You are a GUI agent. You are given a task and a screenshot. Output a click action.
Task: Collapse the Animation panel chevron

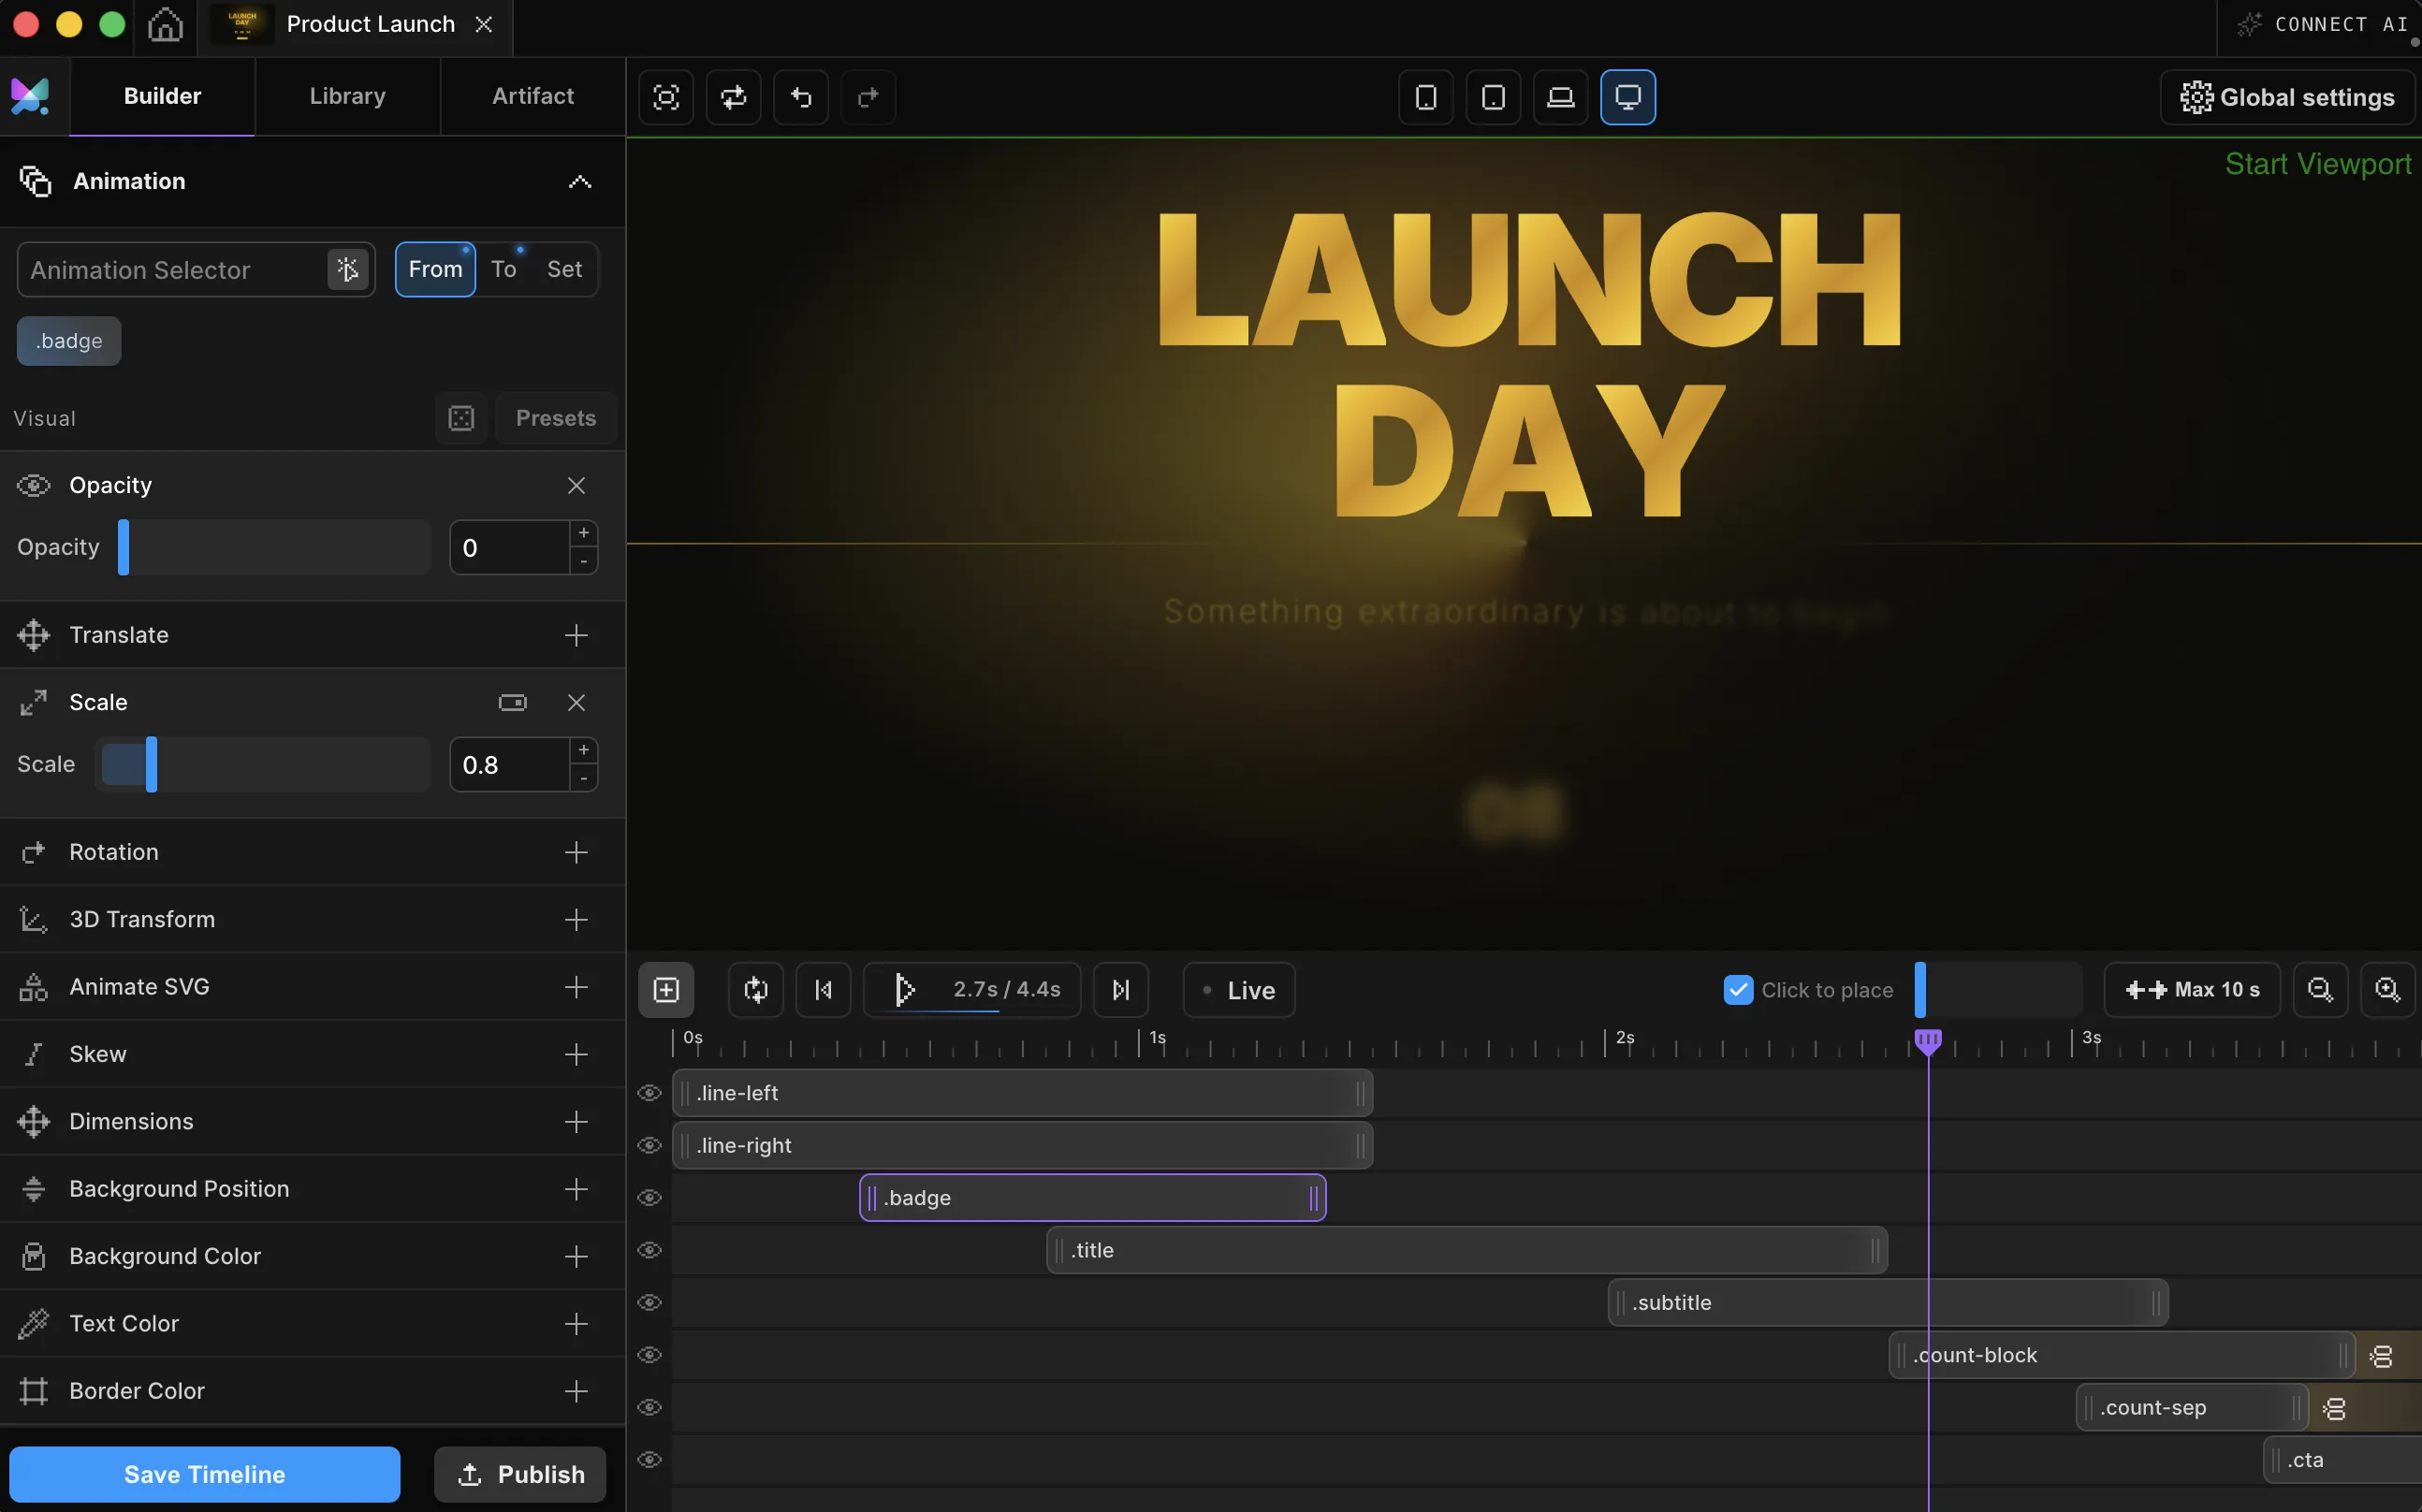click(580, 181)
